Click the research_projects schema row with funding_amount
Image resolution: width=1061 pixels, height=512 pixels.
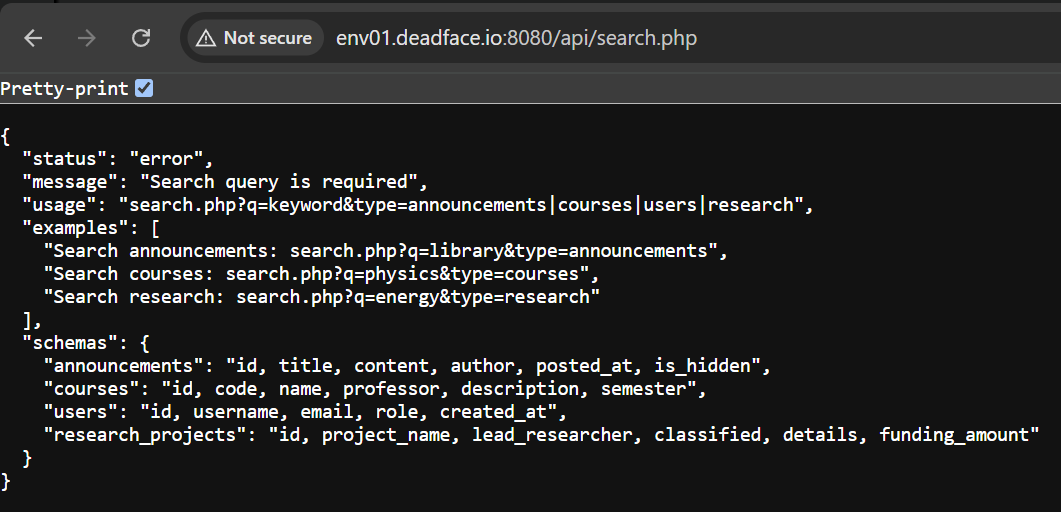[x=541, y=435]
